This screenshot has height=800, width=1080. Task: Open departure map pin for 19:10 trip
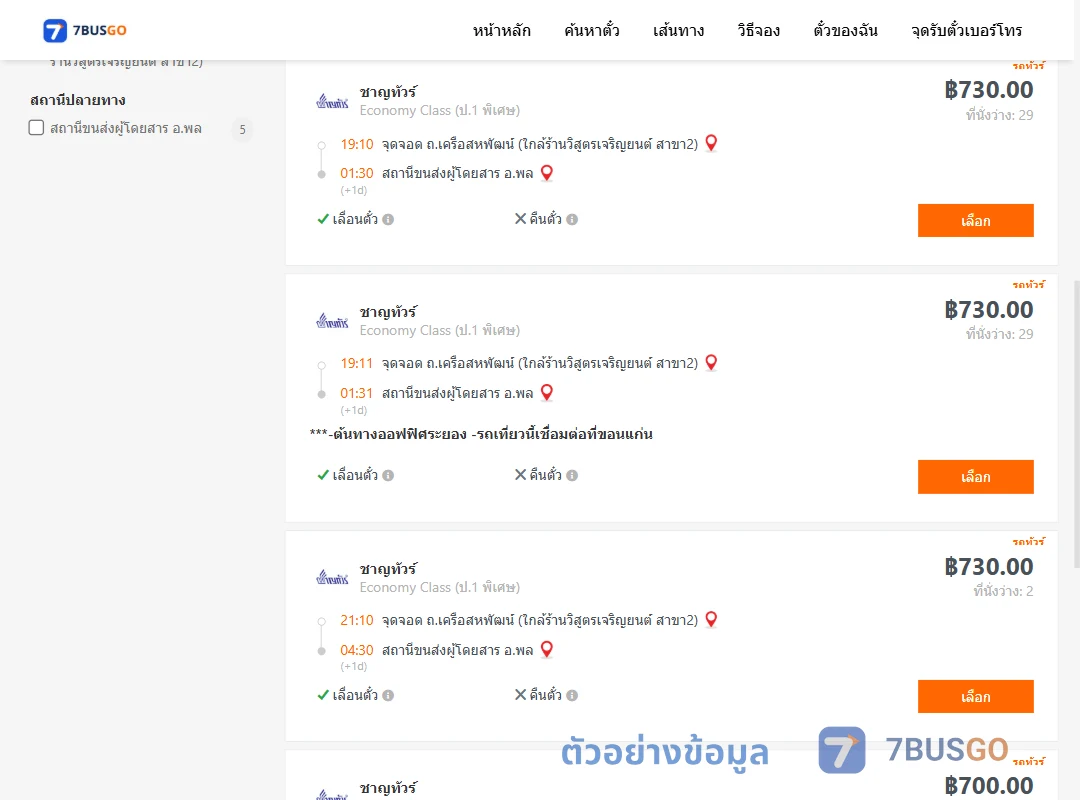[x=712, y=143]
